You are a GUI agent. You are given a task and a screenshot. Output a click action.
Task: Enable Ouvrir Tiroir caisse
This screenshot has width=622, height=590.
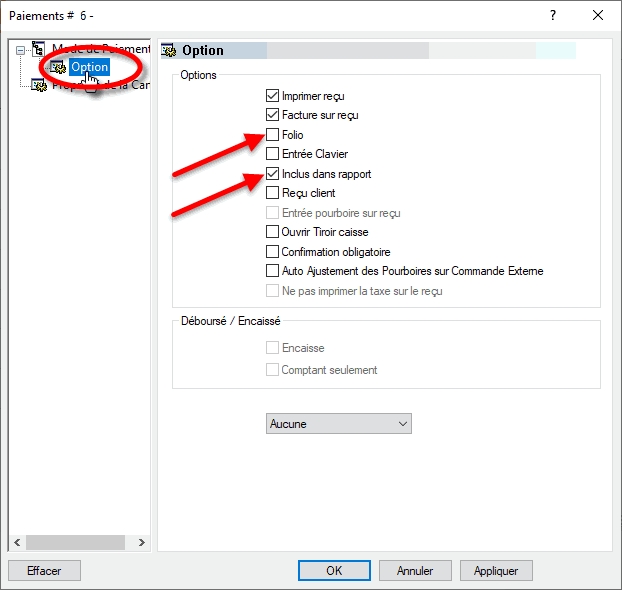click(x=272, y=232)
